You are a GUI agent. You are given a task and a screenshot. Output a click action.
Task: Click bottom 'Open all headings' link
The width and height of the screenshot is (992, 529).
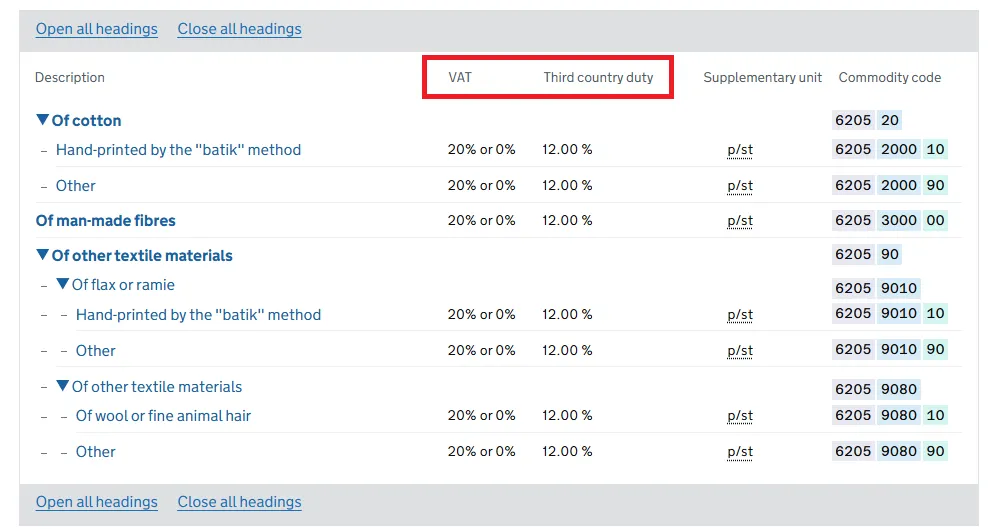[96, 502]
